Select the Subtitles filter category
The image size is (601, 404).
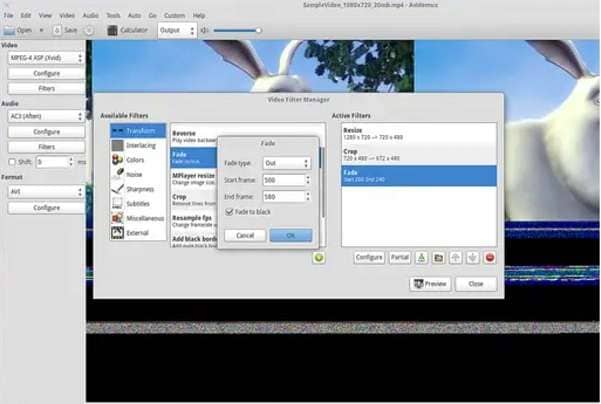coord(138,204)
